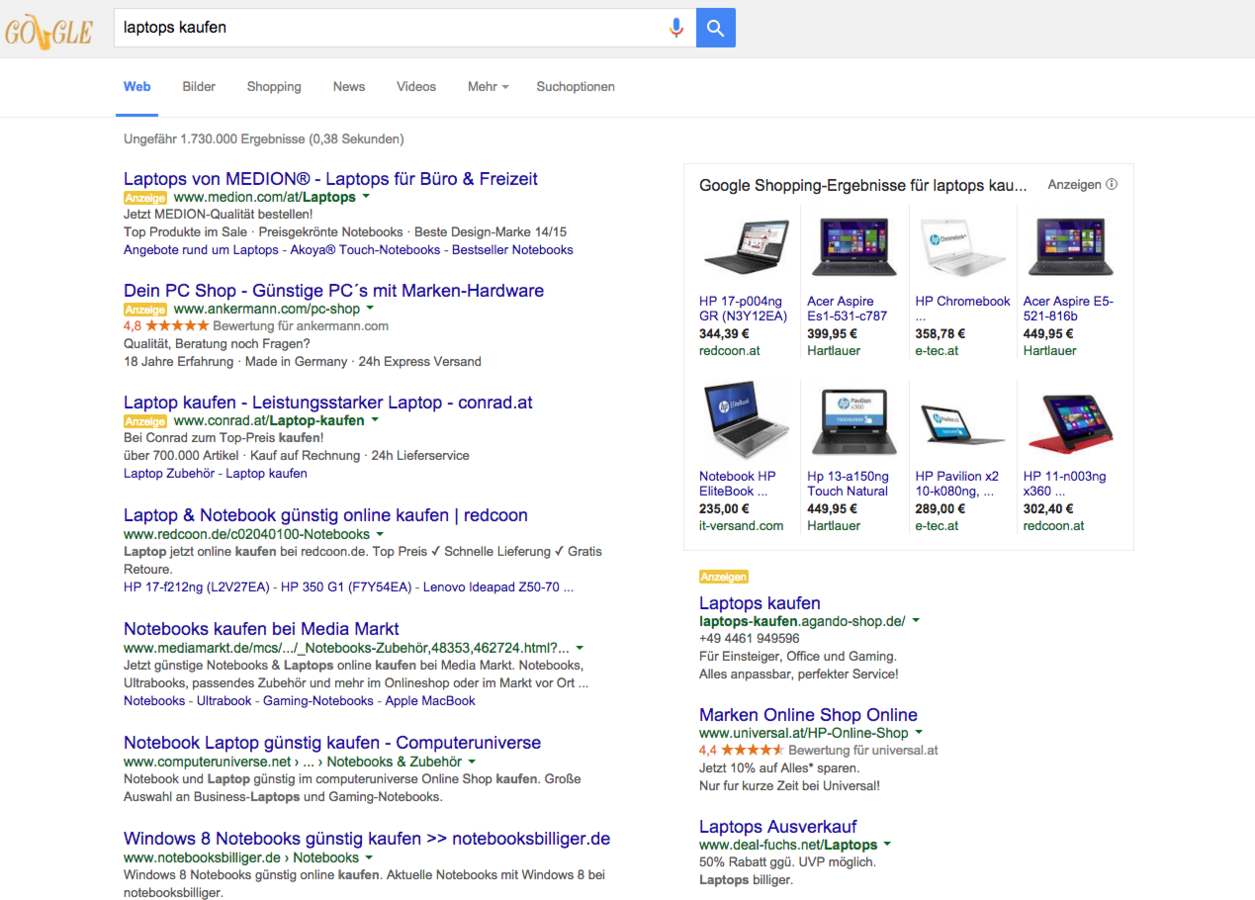Switch to the Shopping tab
1255x900 pixels.
274,87
